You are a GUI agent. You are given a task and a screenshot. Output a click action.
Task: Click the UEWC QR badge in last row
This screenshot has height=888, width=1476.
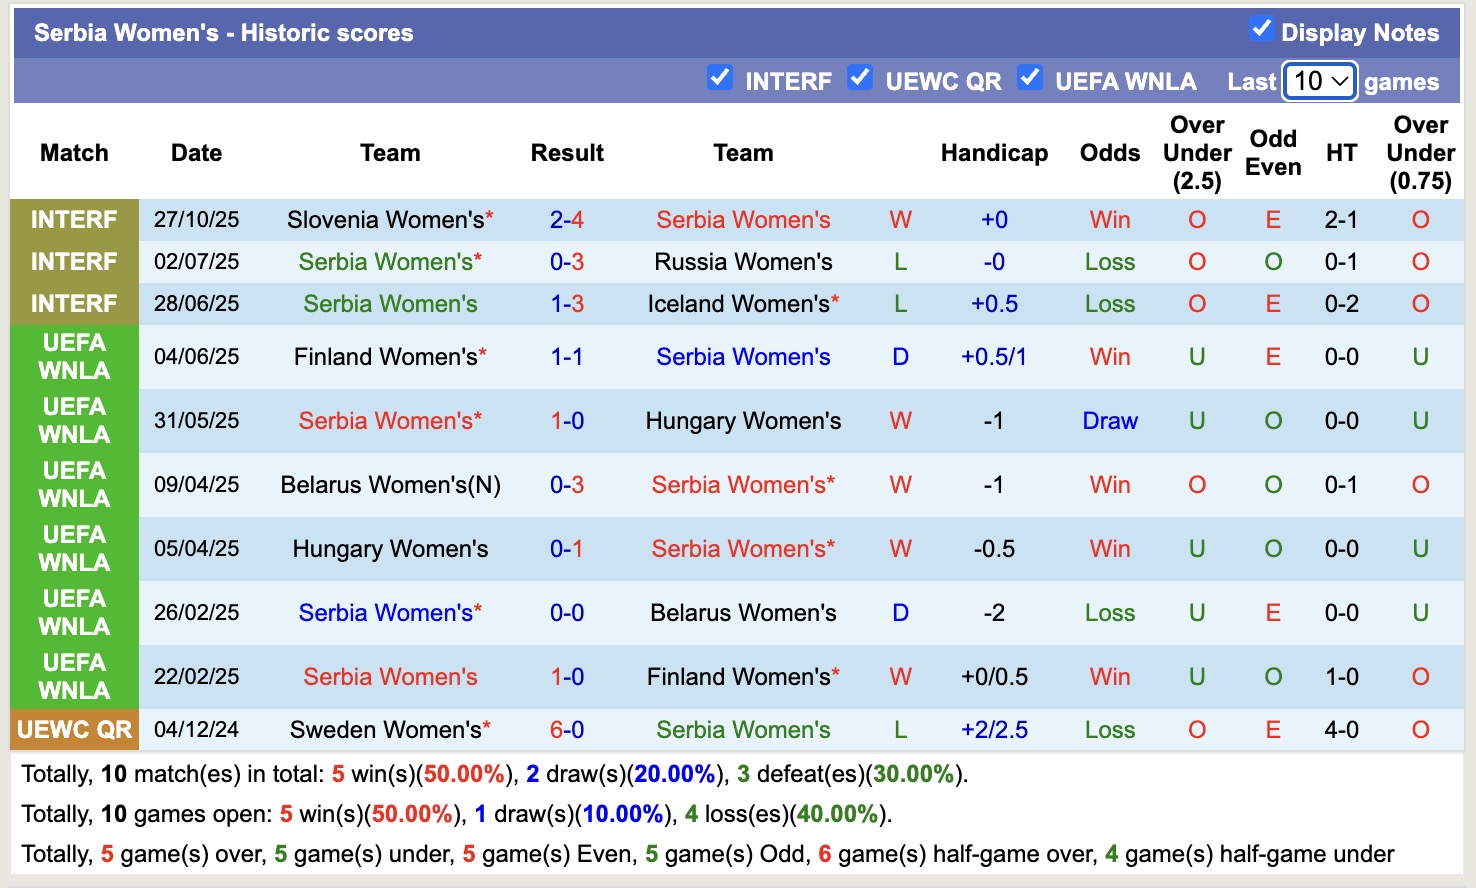coord(74,729)
